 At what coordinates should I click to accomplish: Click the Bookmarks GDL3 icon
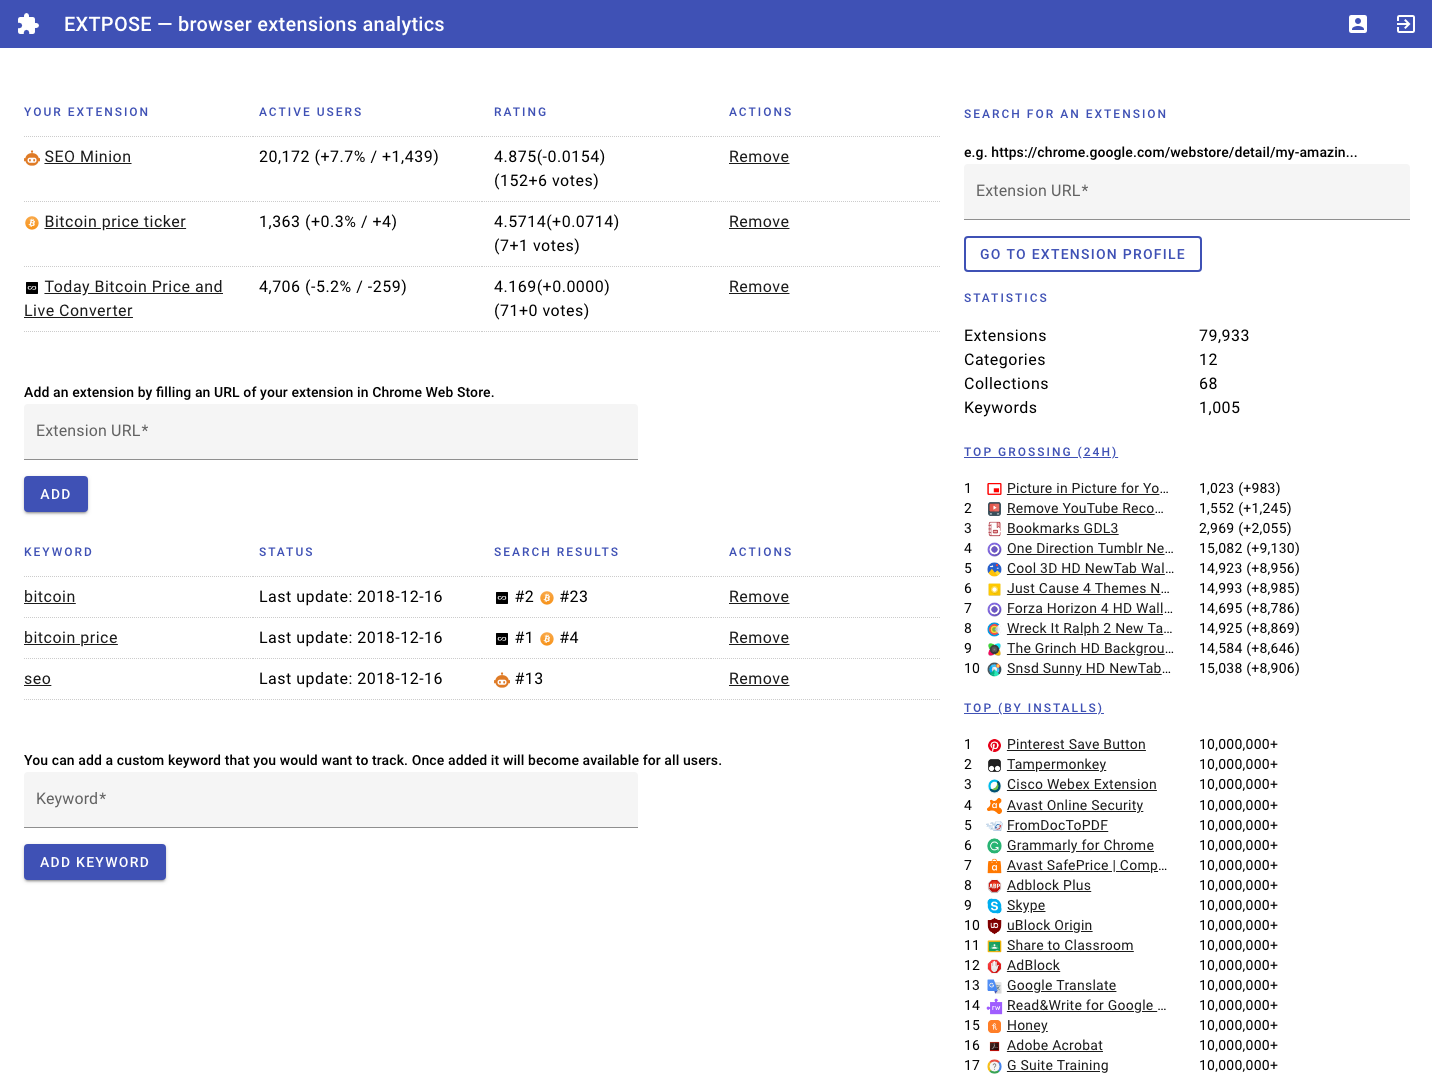[994, 529]
